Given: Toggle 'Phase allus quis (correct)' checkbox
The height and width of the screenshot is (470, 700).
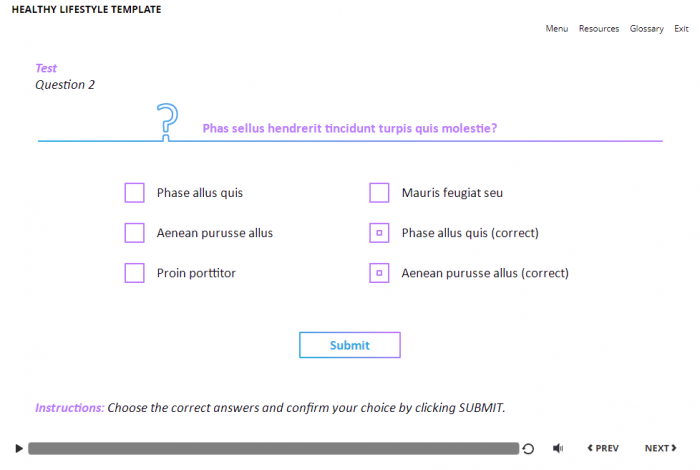Looking at the screenshot, I should tap(379, 233).
